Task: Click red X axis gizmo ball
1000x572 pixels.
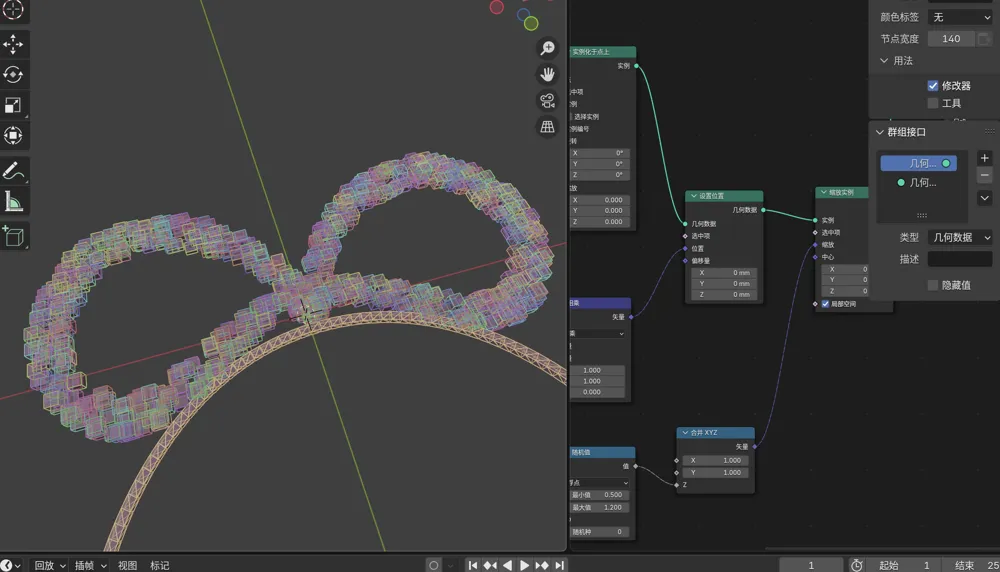Action: pyautogui.click(x=497, y=7)
